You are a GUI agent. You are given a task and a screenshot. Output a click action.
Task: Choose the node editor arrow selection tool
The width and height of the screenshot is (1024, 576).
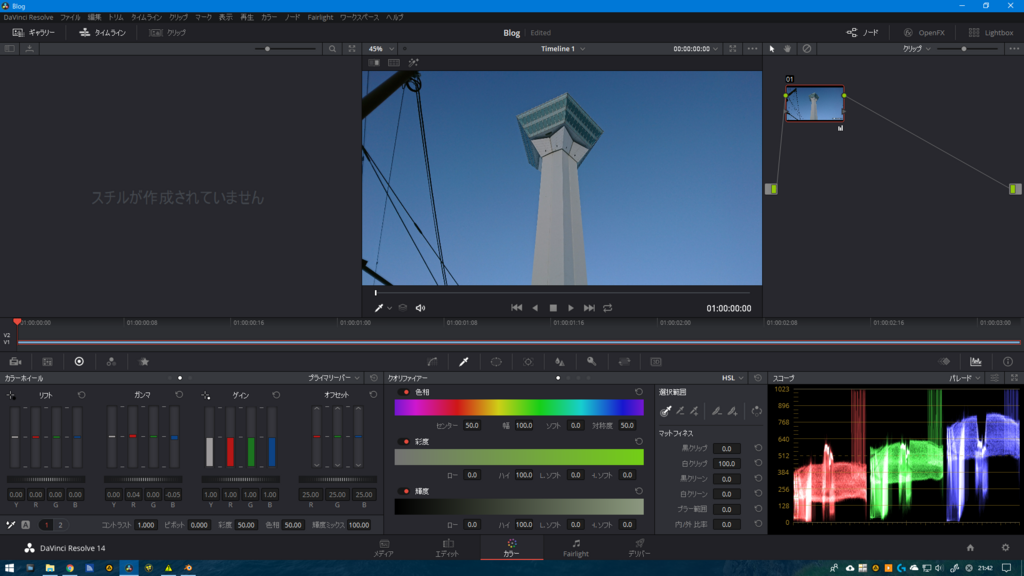[772, 49]
